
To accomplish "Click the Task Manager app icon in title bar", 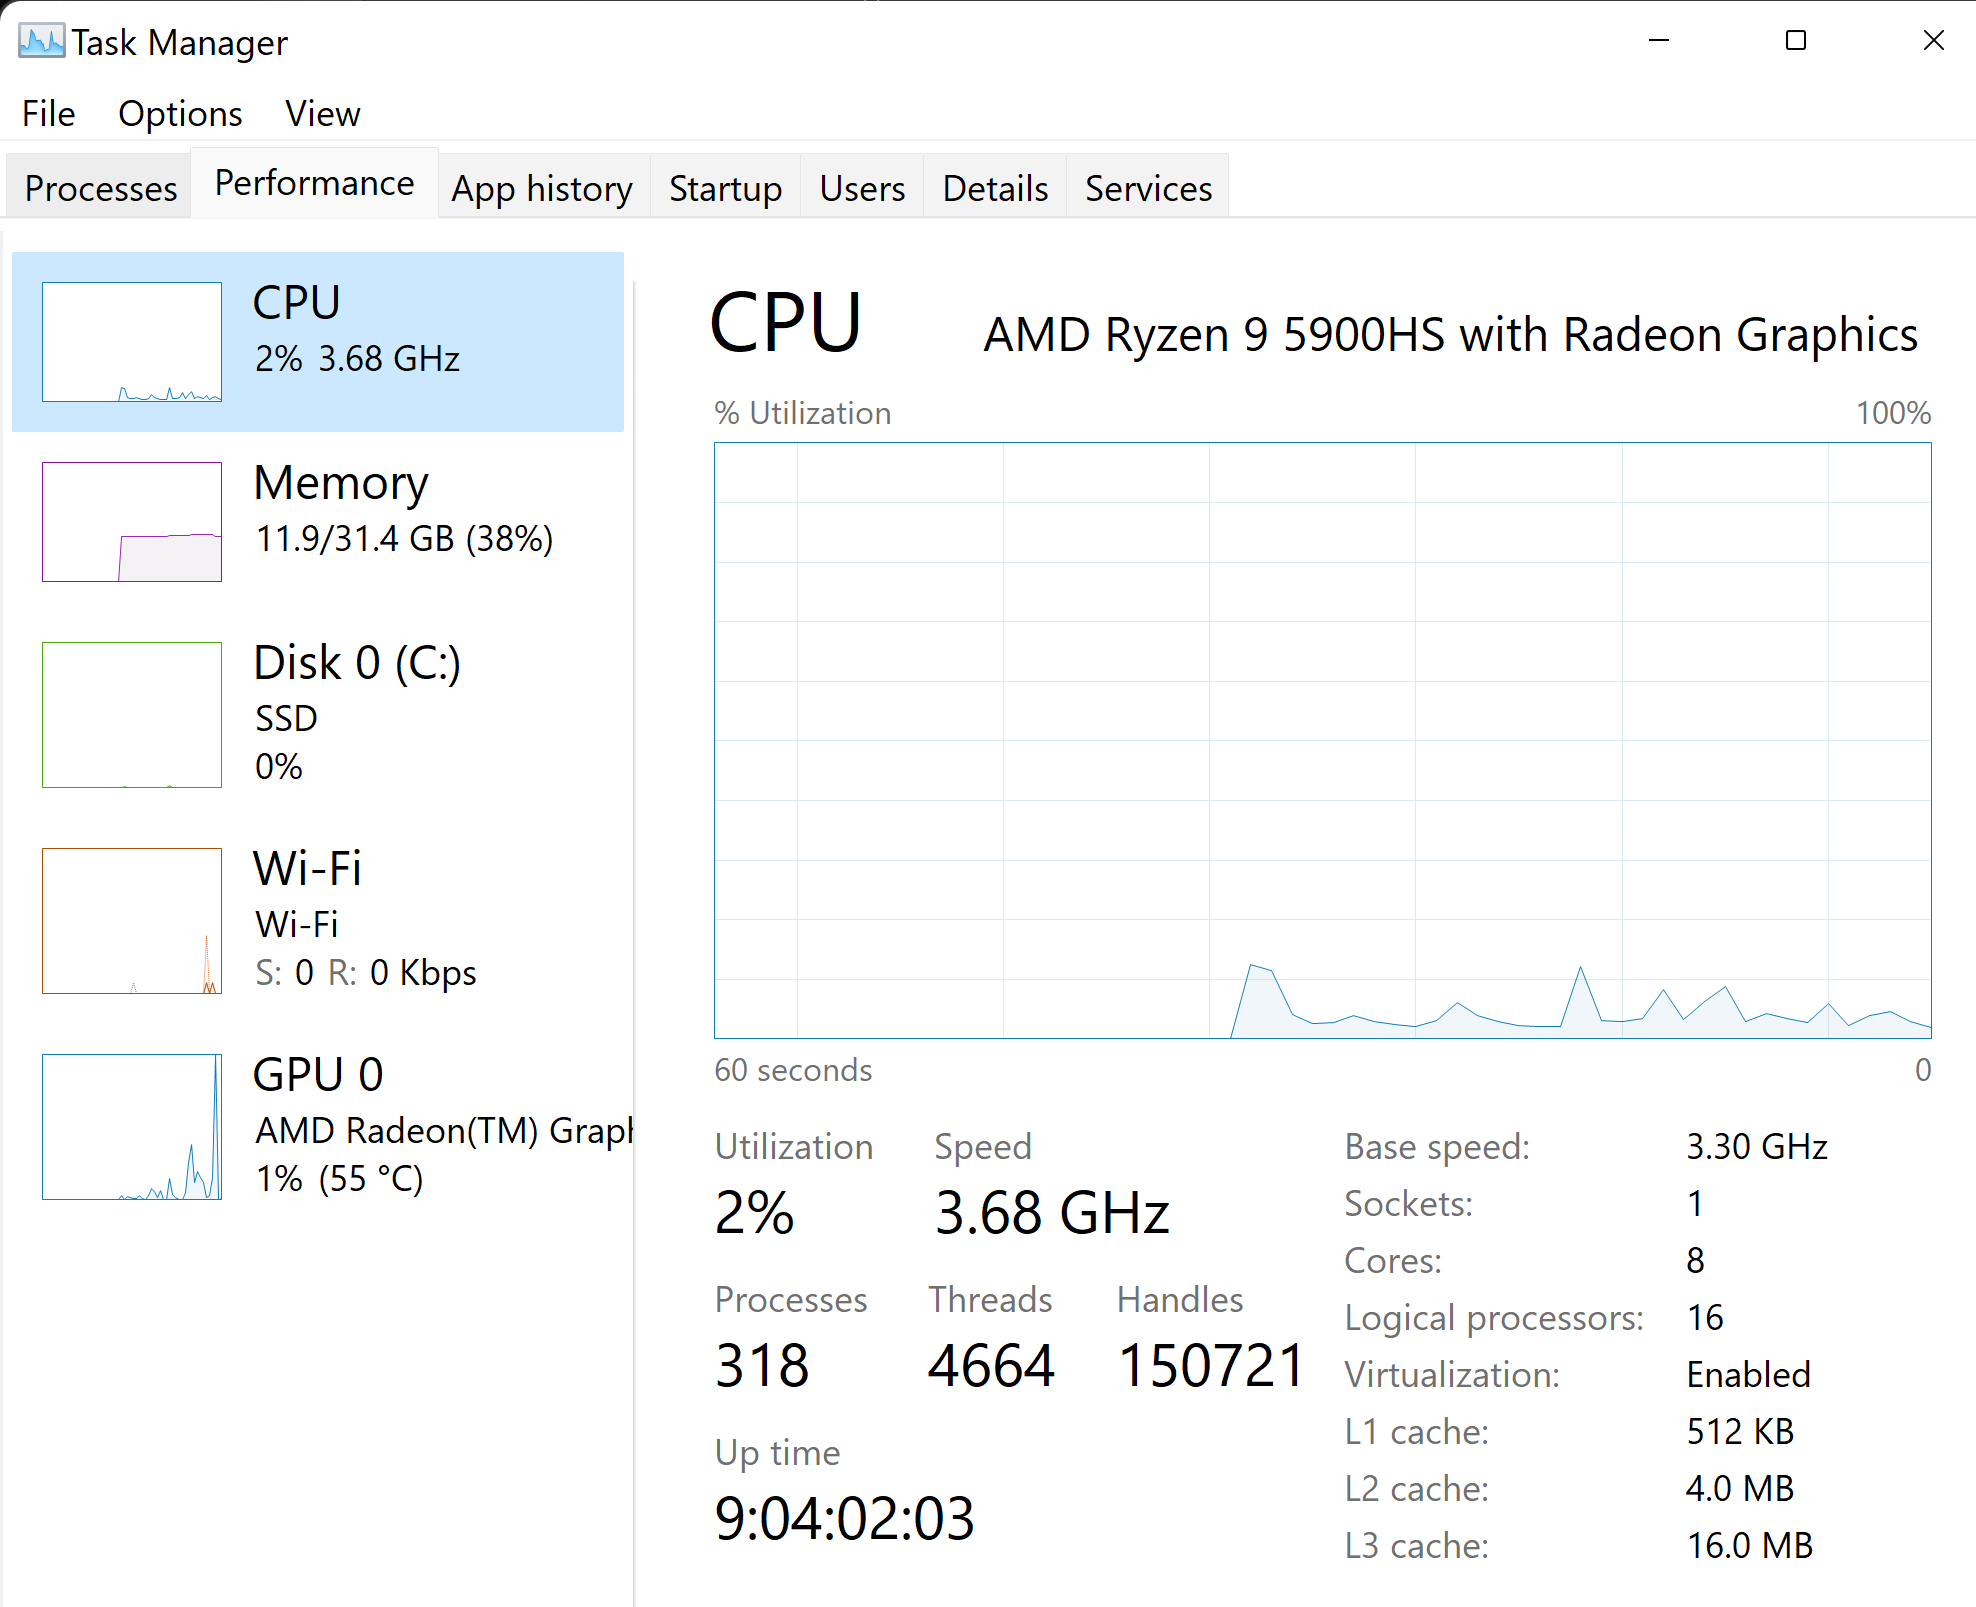I will pyautogui.click(x=41, y=42).
